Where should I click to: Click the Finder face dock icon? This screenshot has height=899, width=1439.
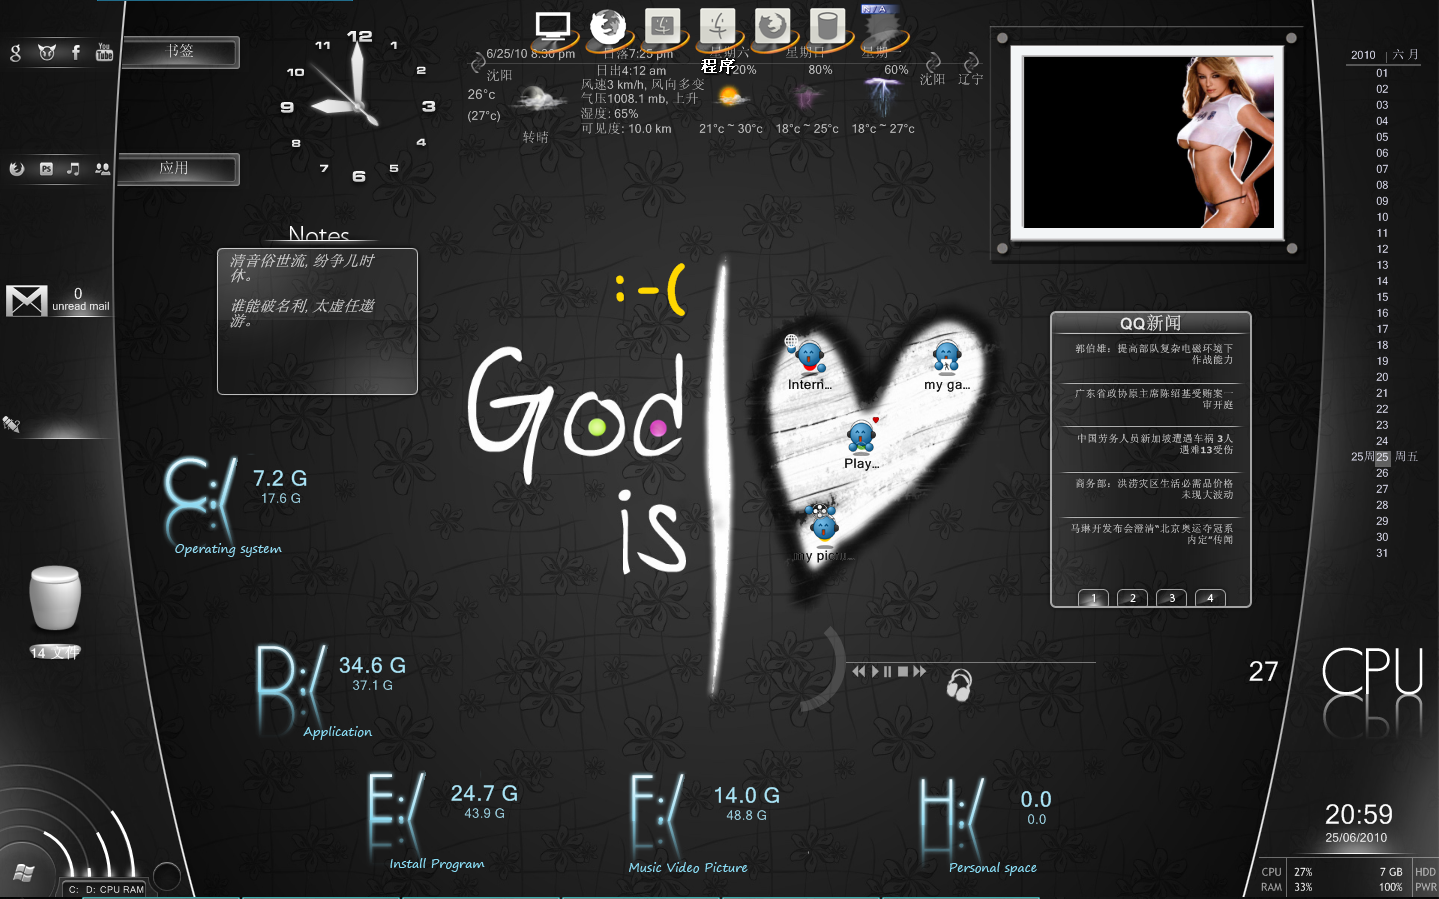pyautogui.click(x=662, y=27)
